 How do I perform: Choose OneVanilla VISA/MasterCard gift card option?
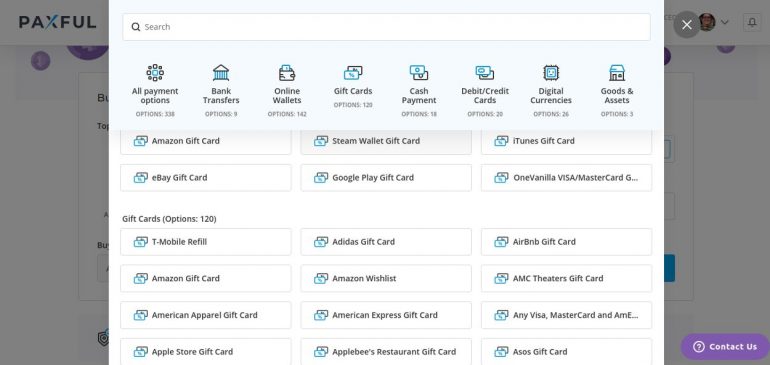[x=566, y=177]
